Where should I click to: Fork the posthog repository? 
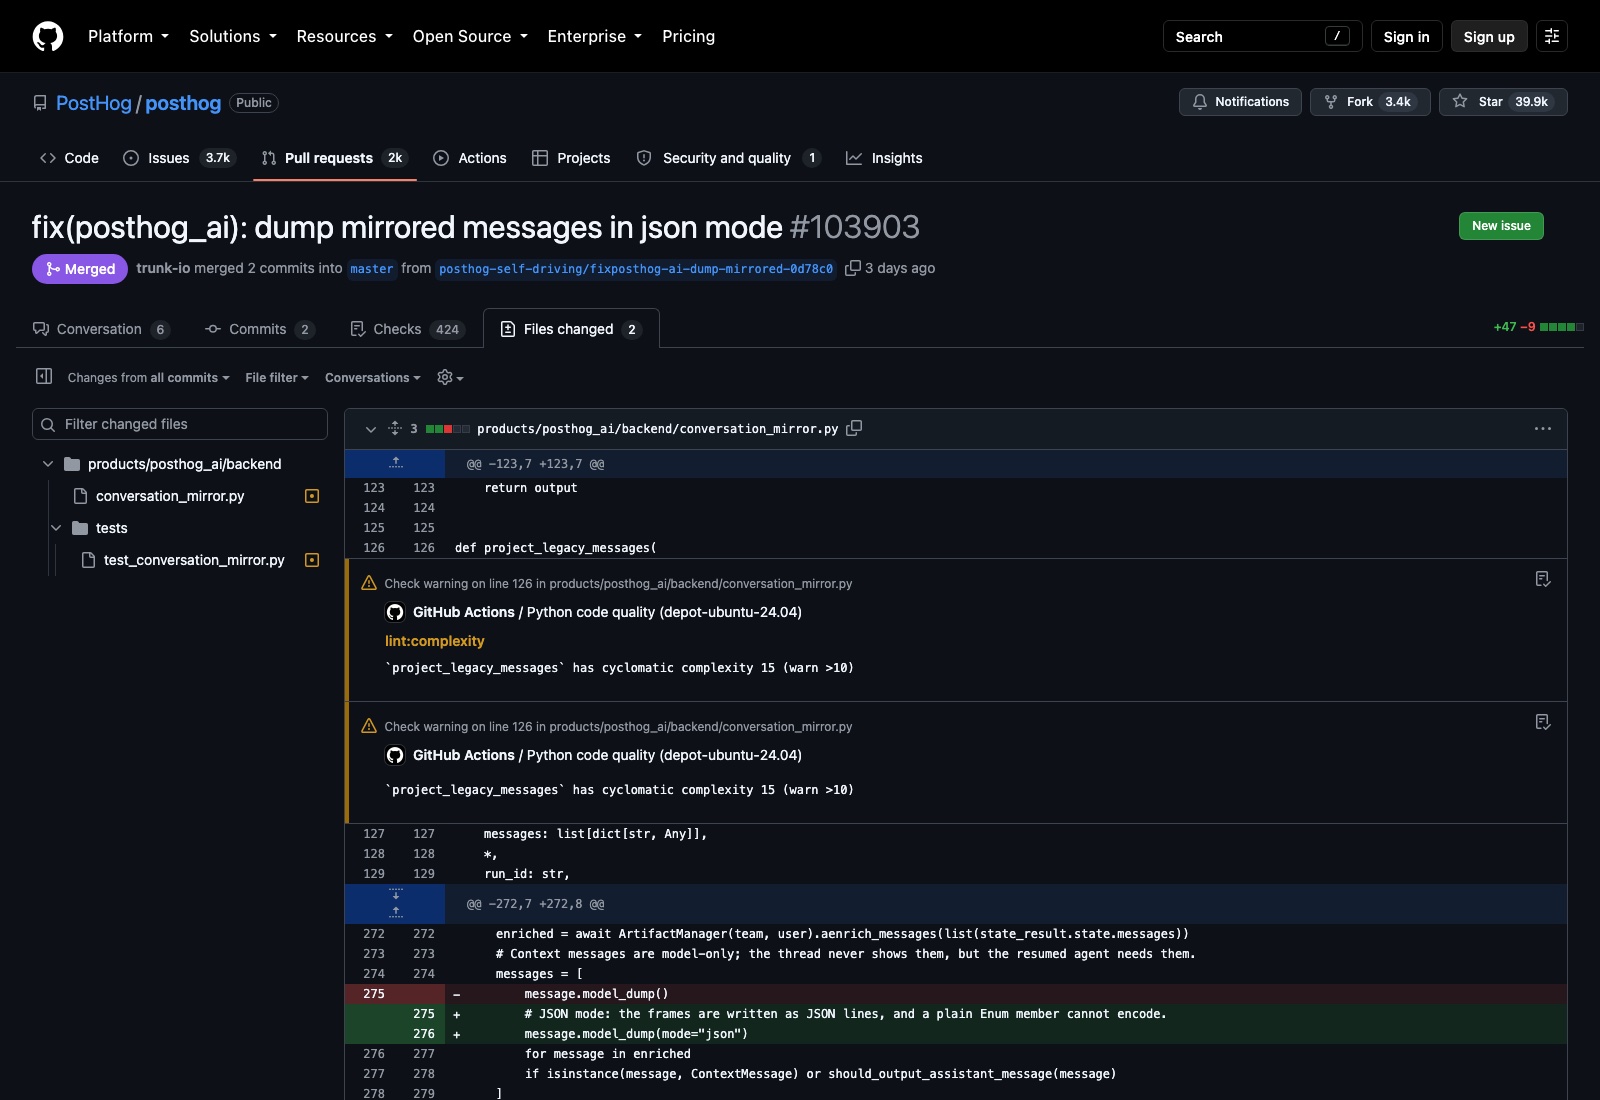(x=1370, y=102)
